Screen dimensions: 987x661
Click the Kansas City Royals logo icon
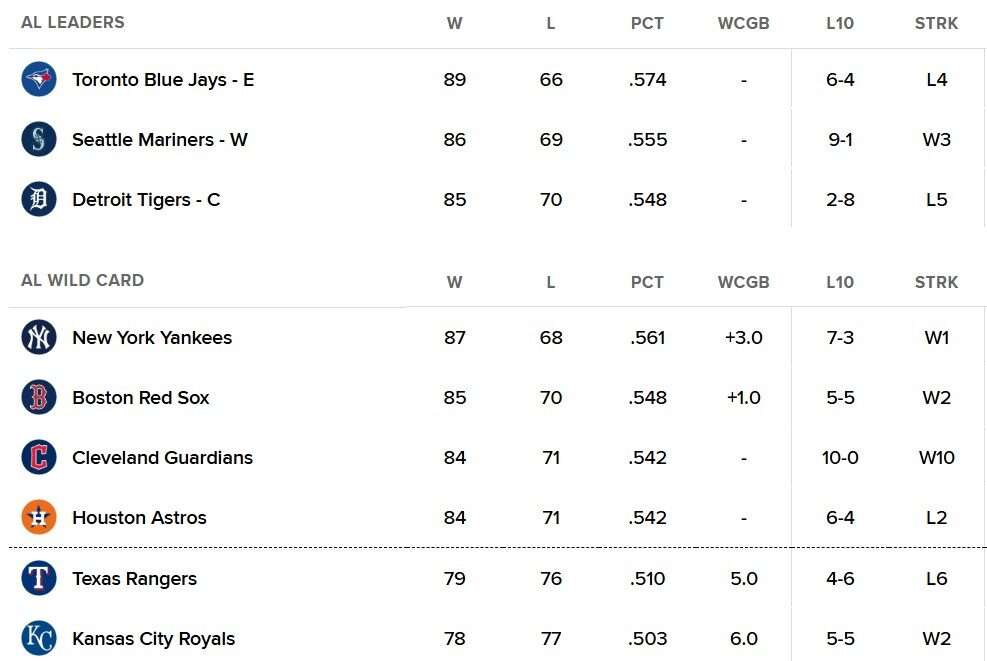pos(39,638)
